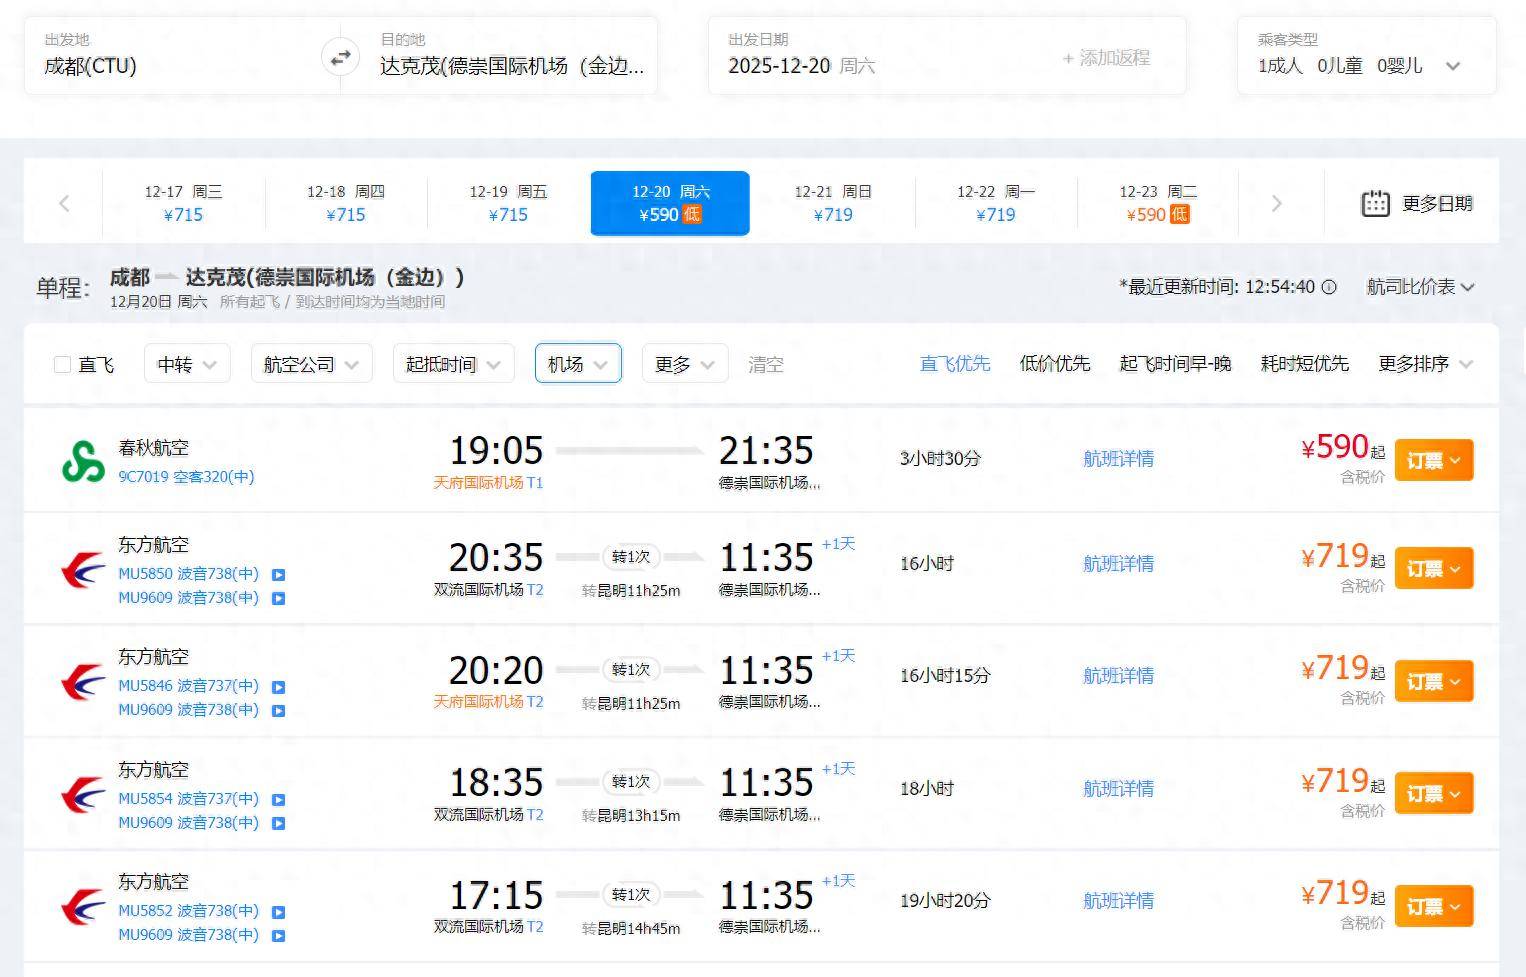The height and width of the screenshot is (977, 1526).
Task: Select the 12-22 周一 date tab
Action: (995, 203)
